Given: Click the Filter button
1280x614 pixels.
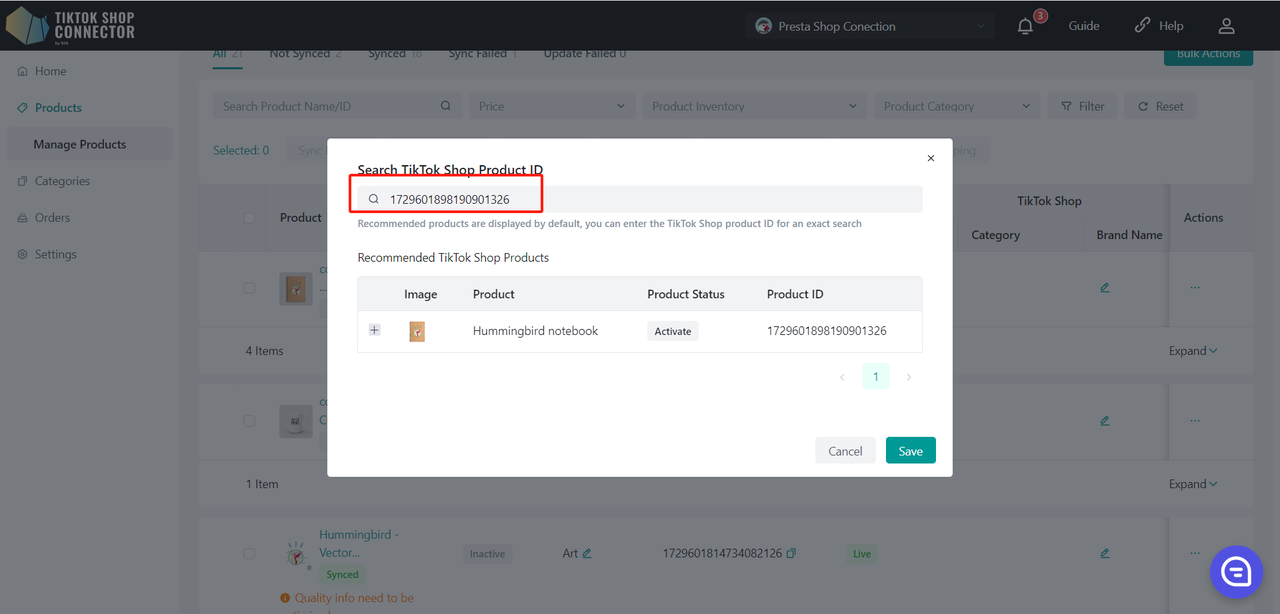Looking at the screenshot, I should click(x=1082, y=106).
